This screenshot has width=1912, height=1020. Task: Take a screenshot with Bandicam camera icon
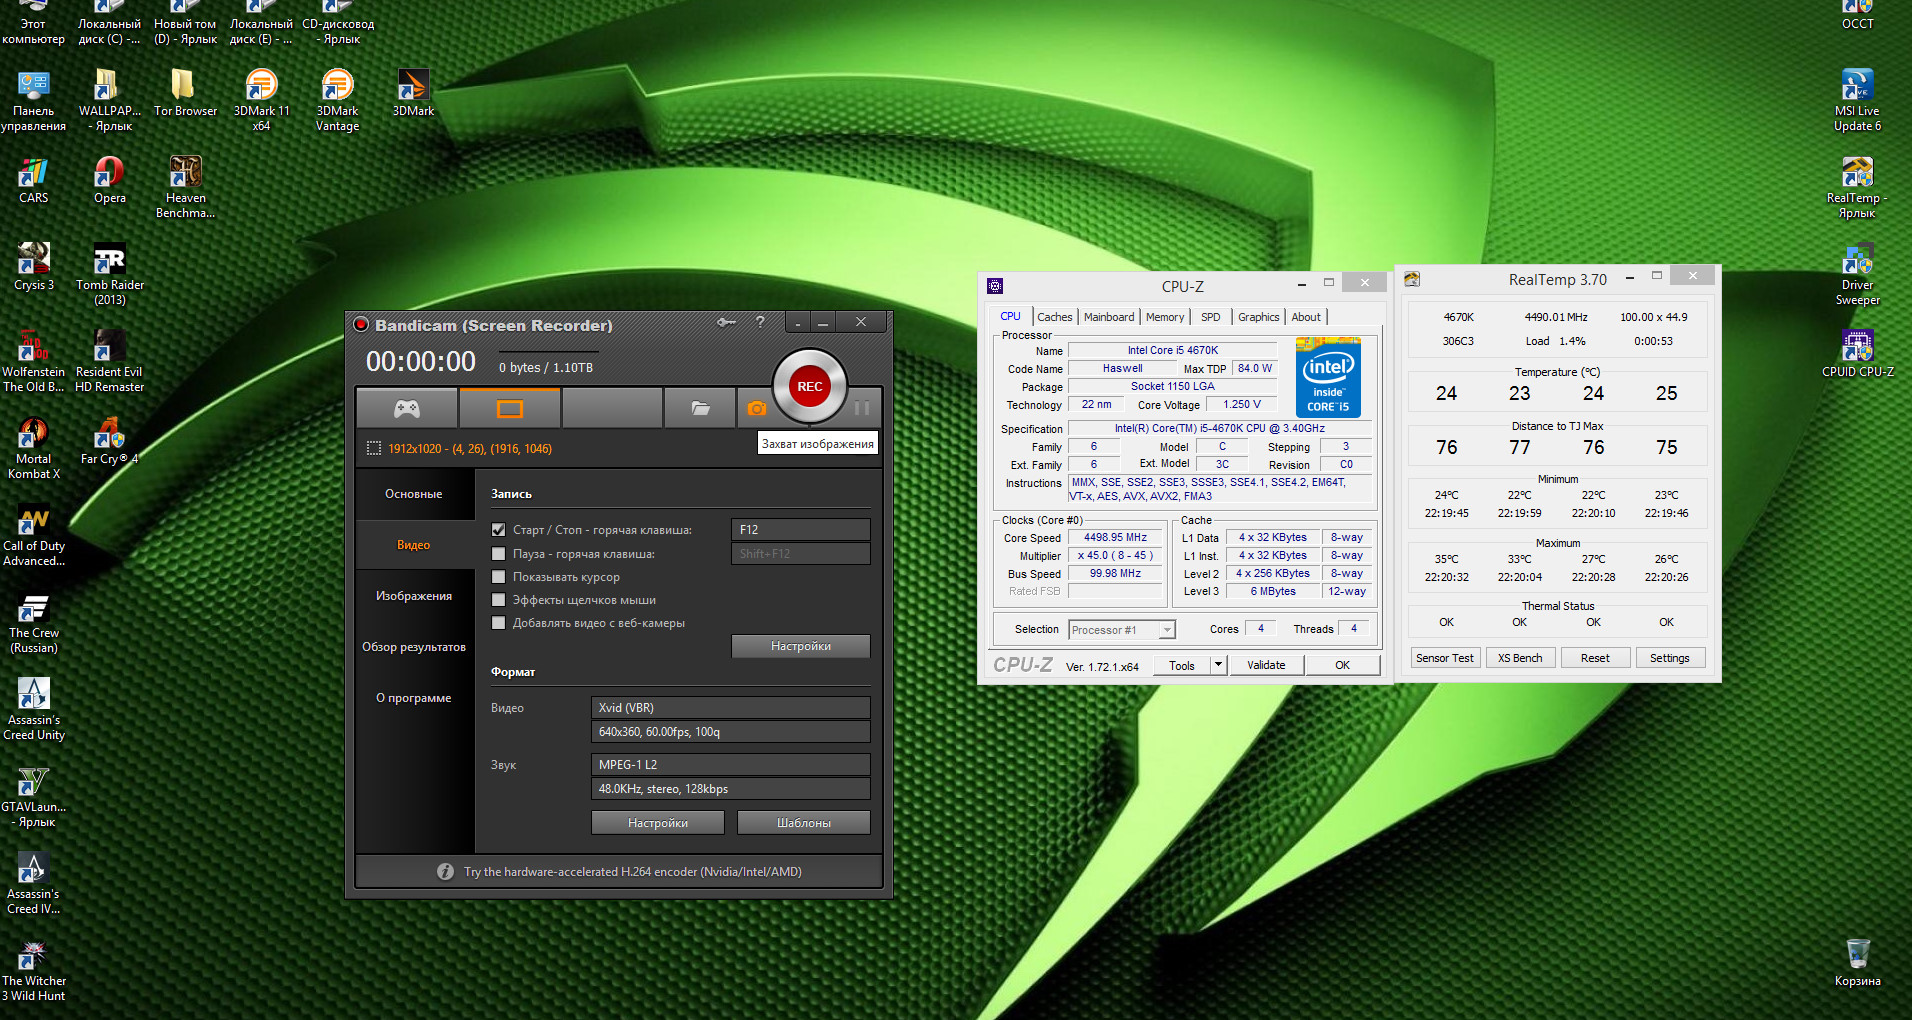(757, 408)
